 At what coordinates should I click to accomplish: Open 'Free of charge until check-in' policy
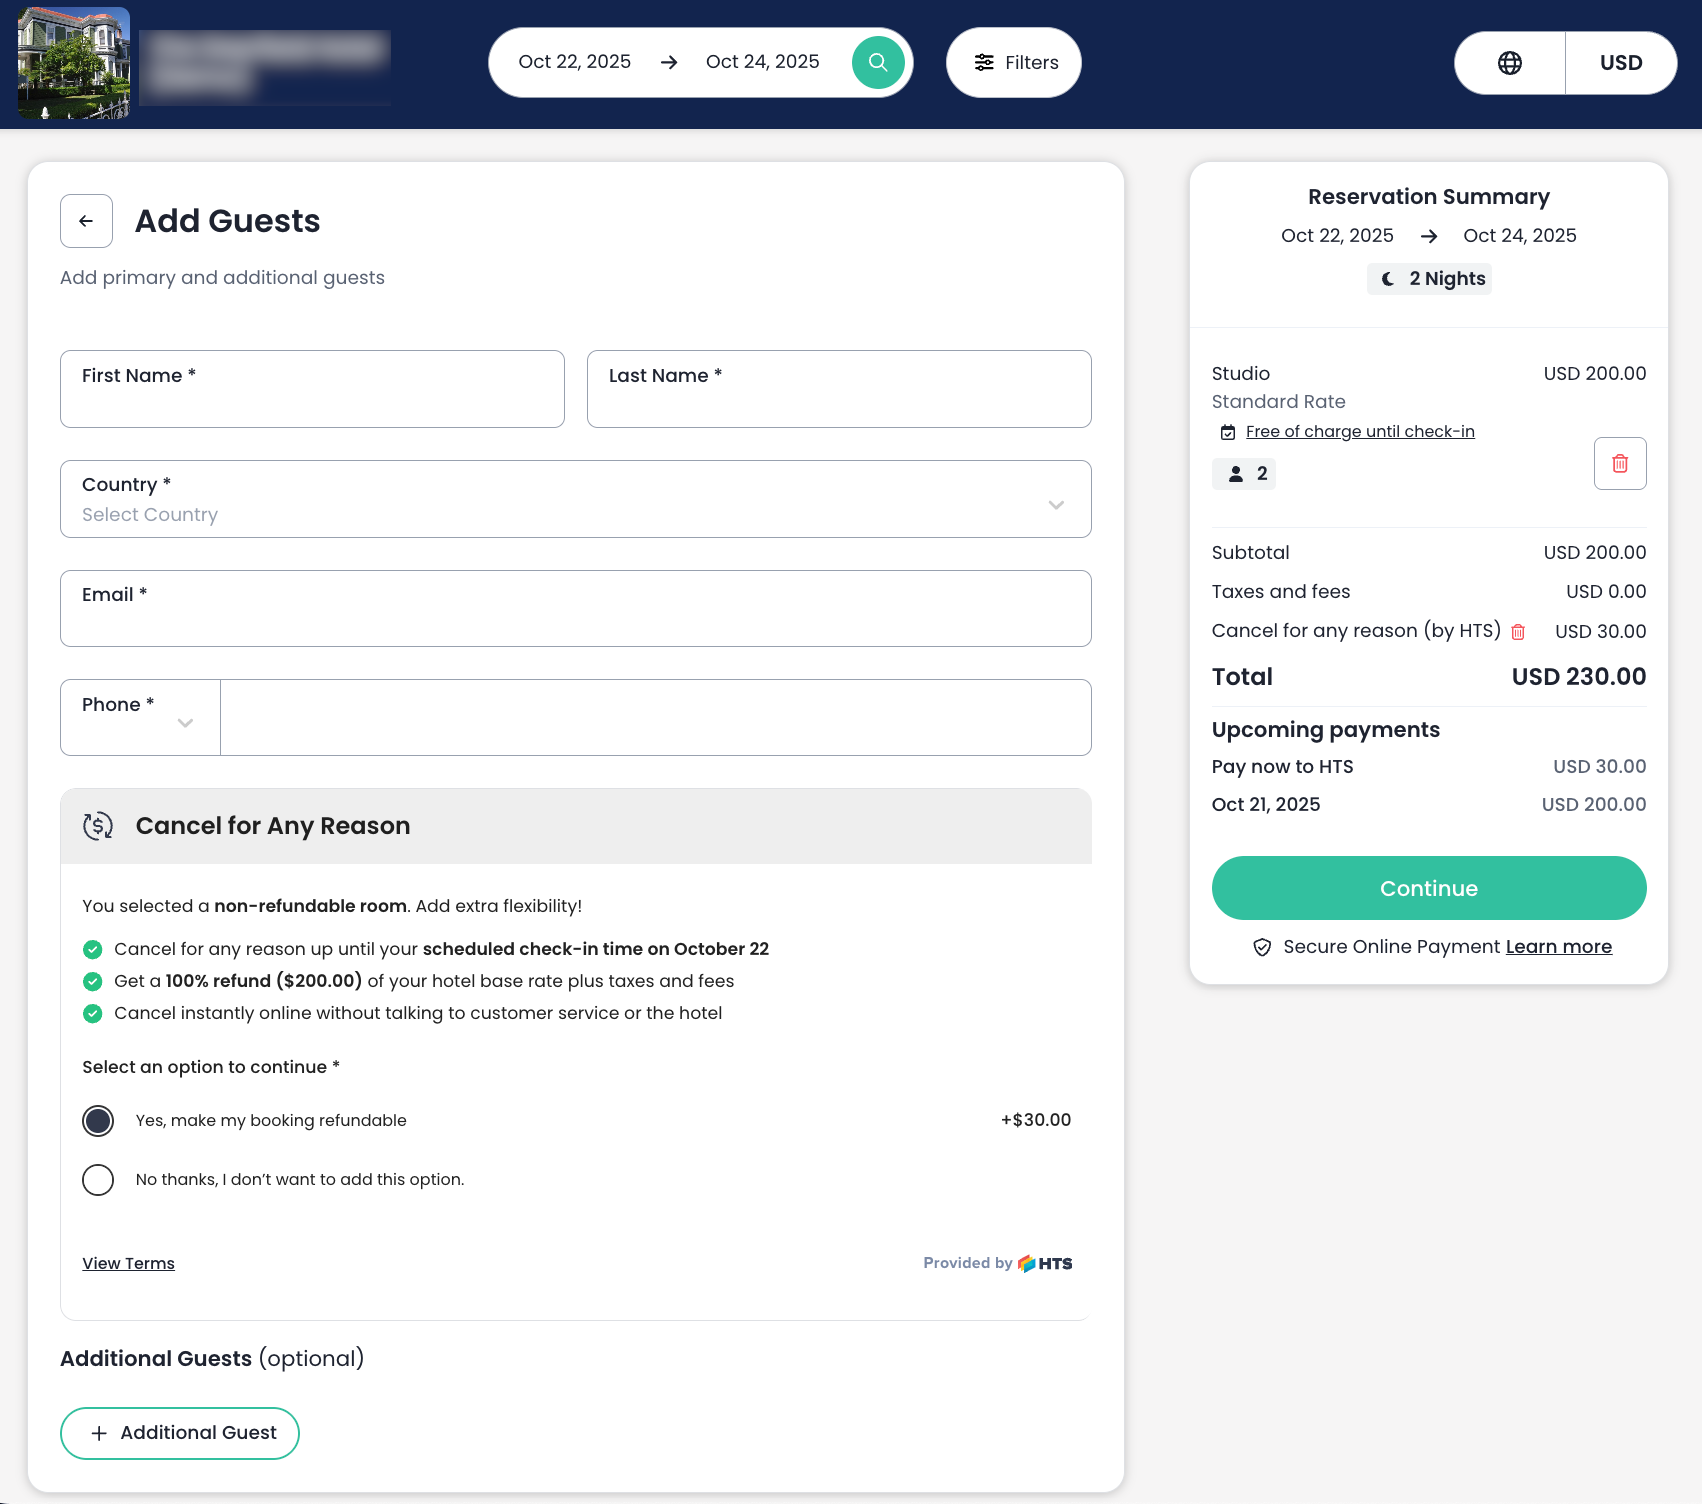(1359, 432)
